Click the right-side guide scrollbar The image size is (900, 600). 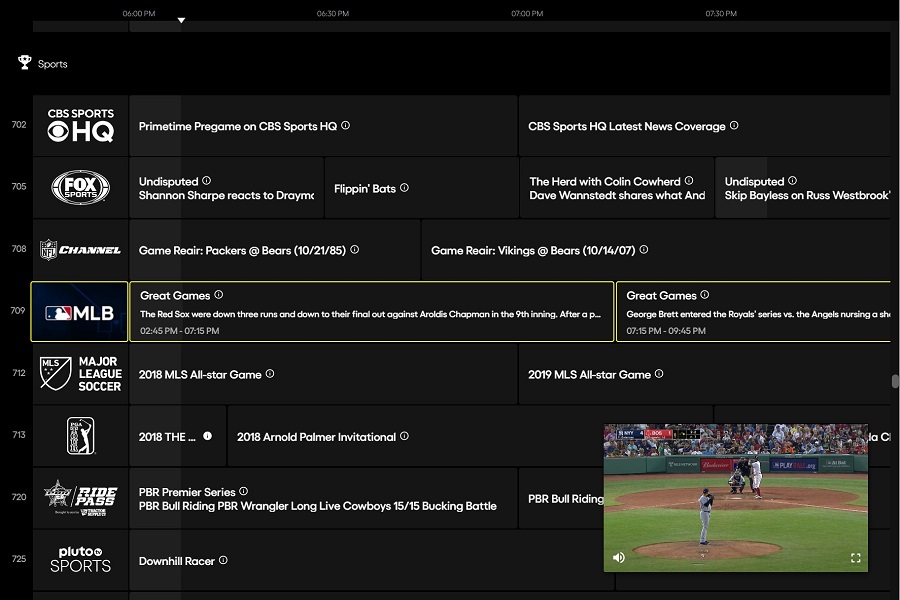[x=893, y=380]
